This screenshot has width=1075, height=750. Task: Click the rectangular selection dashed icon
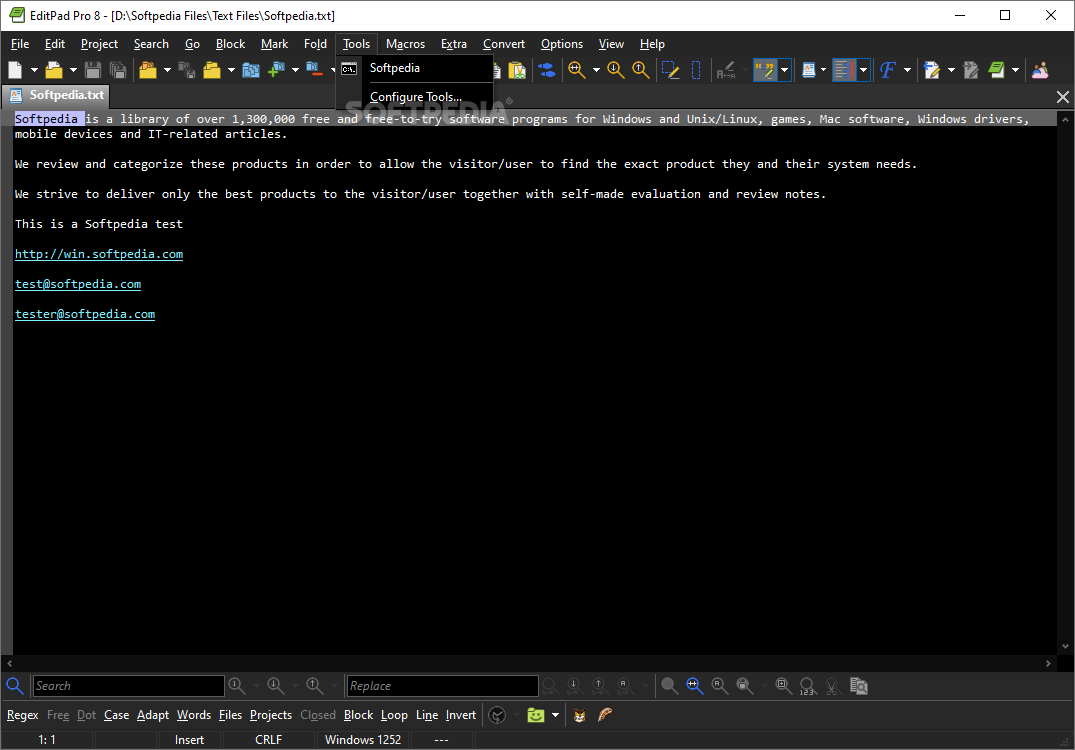[x=696, y=70]
